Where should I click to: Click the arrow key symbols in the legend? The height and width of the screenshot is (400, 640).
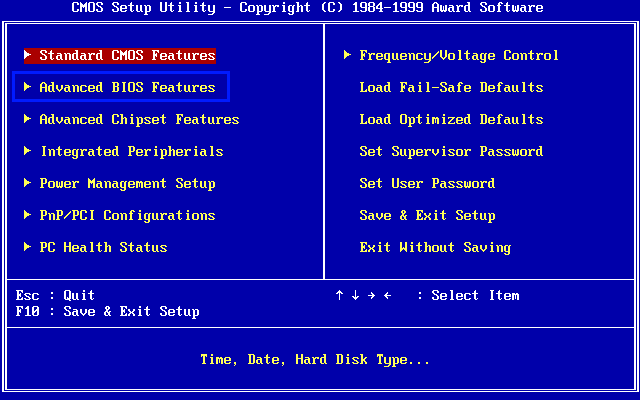[363, 295]
